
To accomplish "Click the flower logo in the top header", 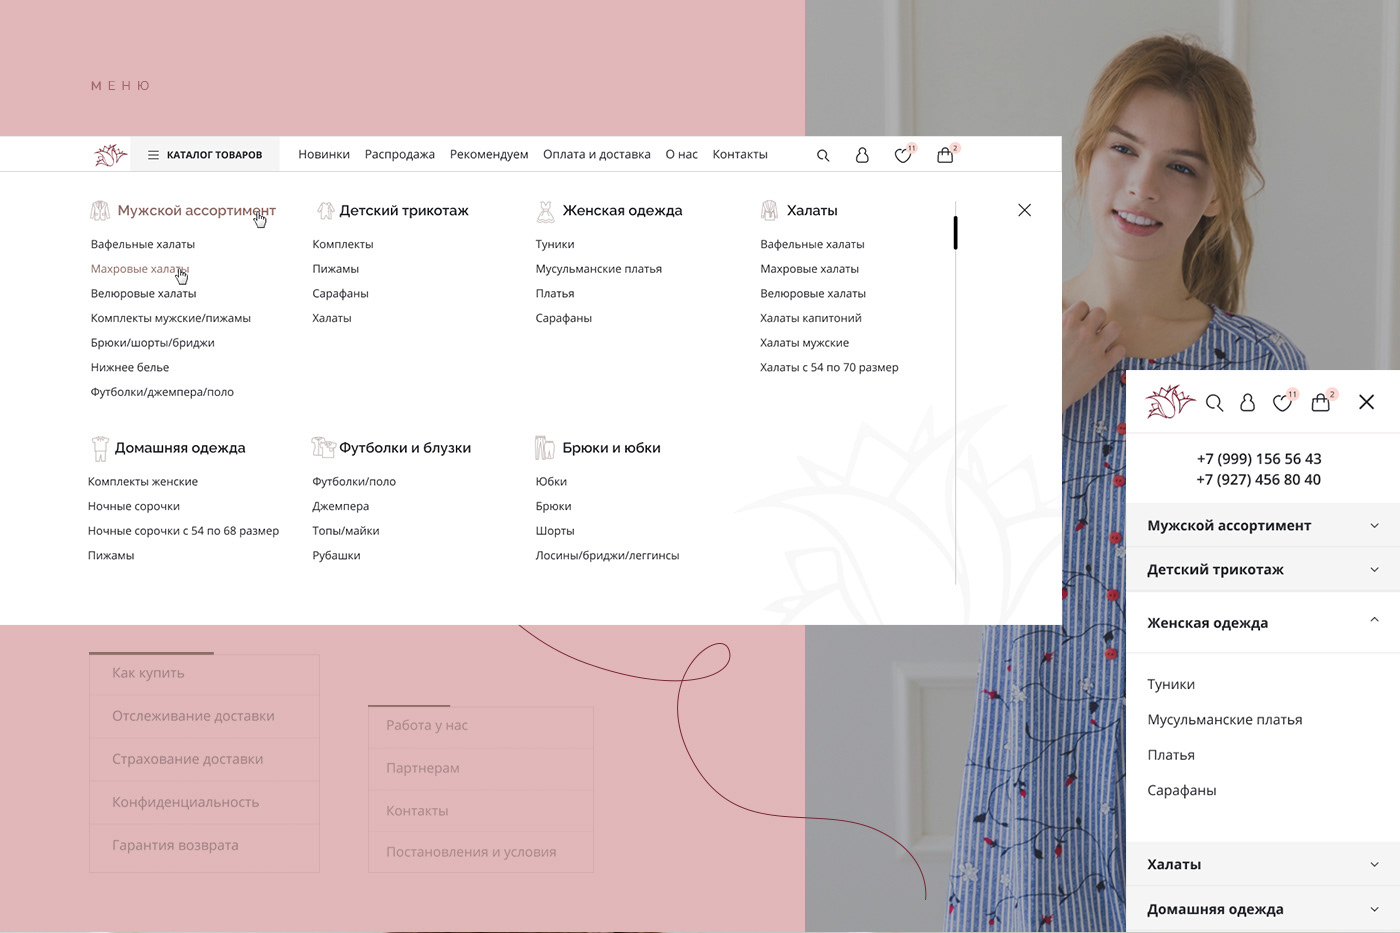I will 109,154.
